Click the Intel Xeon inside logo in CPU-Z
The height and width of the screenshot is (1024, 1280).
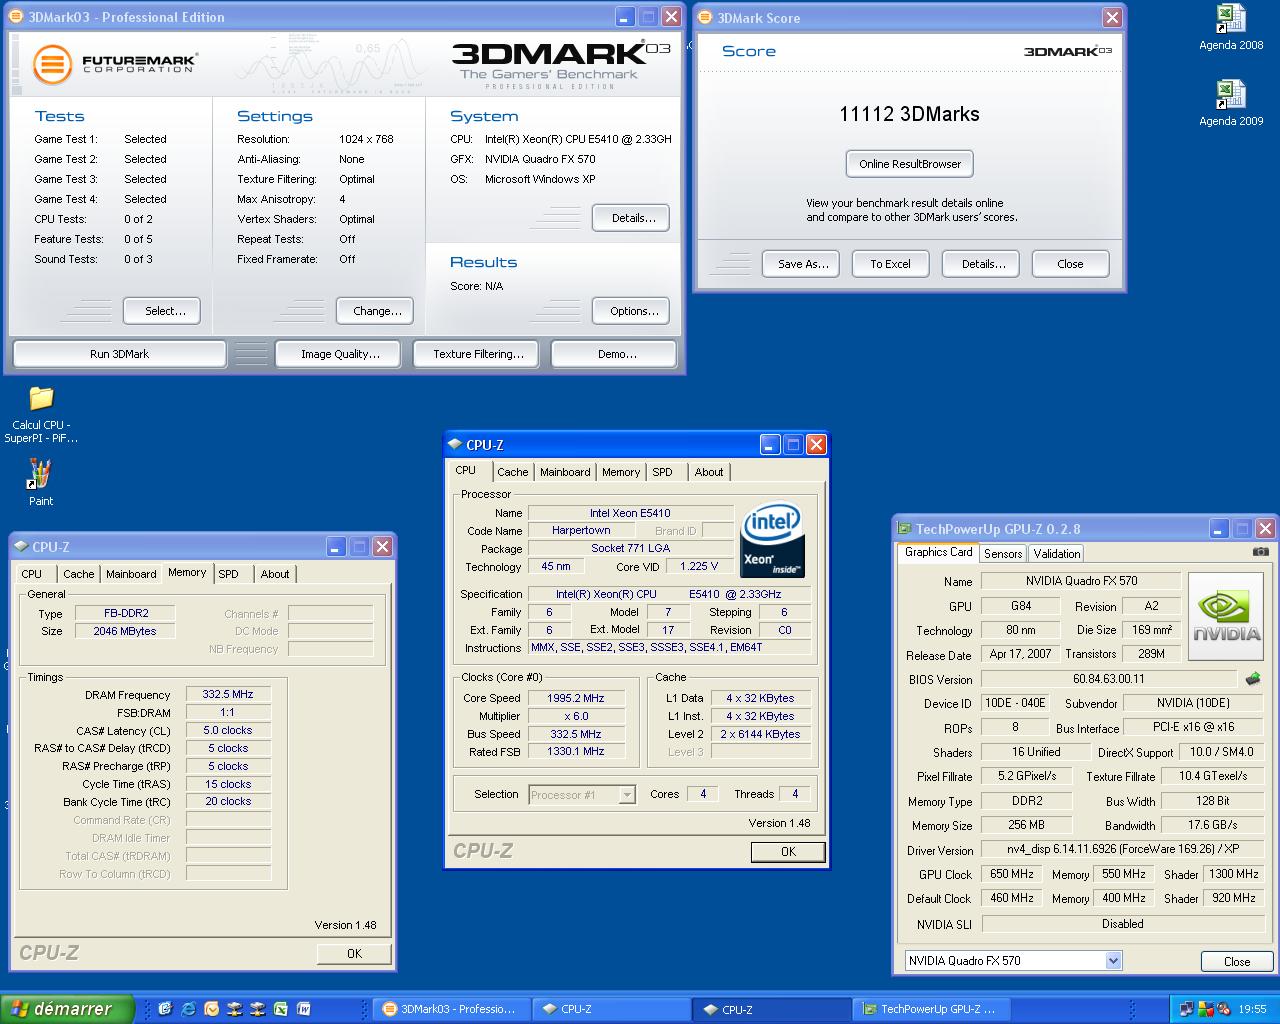click(772, 541)
